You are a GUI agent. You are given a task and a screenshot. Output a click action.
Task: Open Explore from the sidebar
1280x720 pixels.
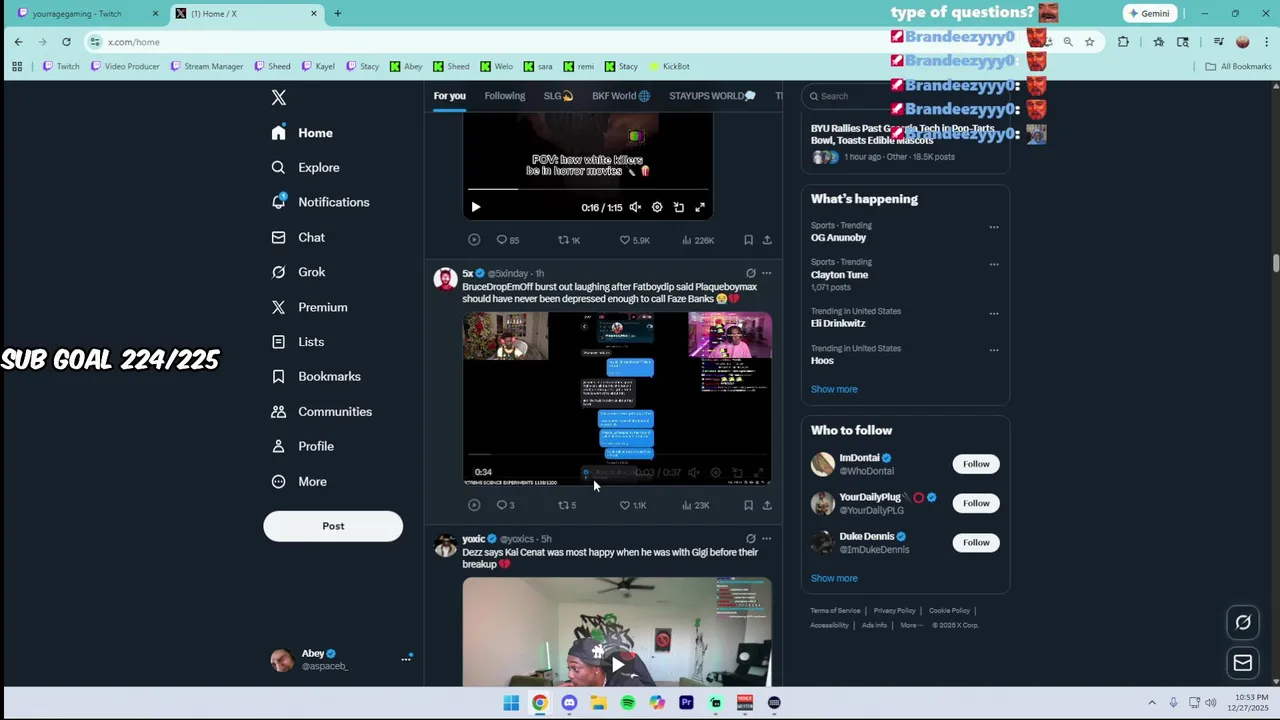(x=305, y=167)
